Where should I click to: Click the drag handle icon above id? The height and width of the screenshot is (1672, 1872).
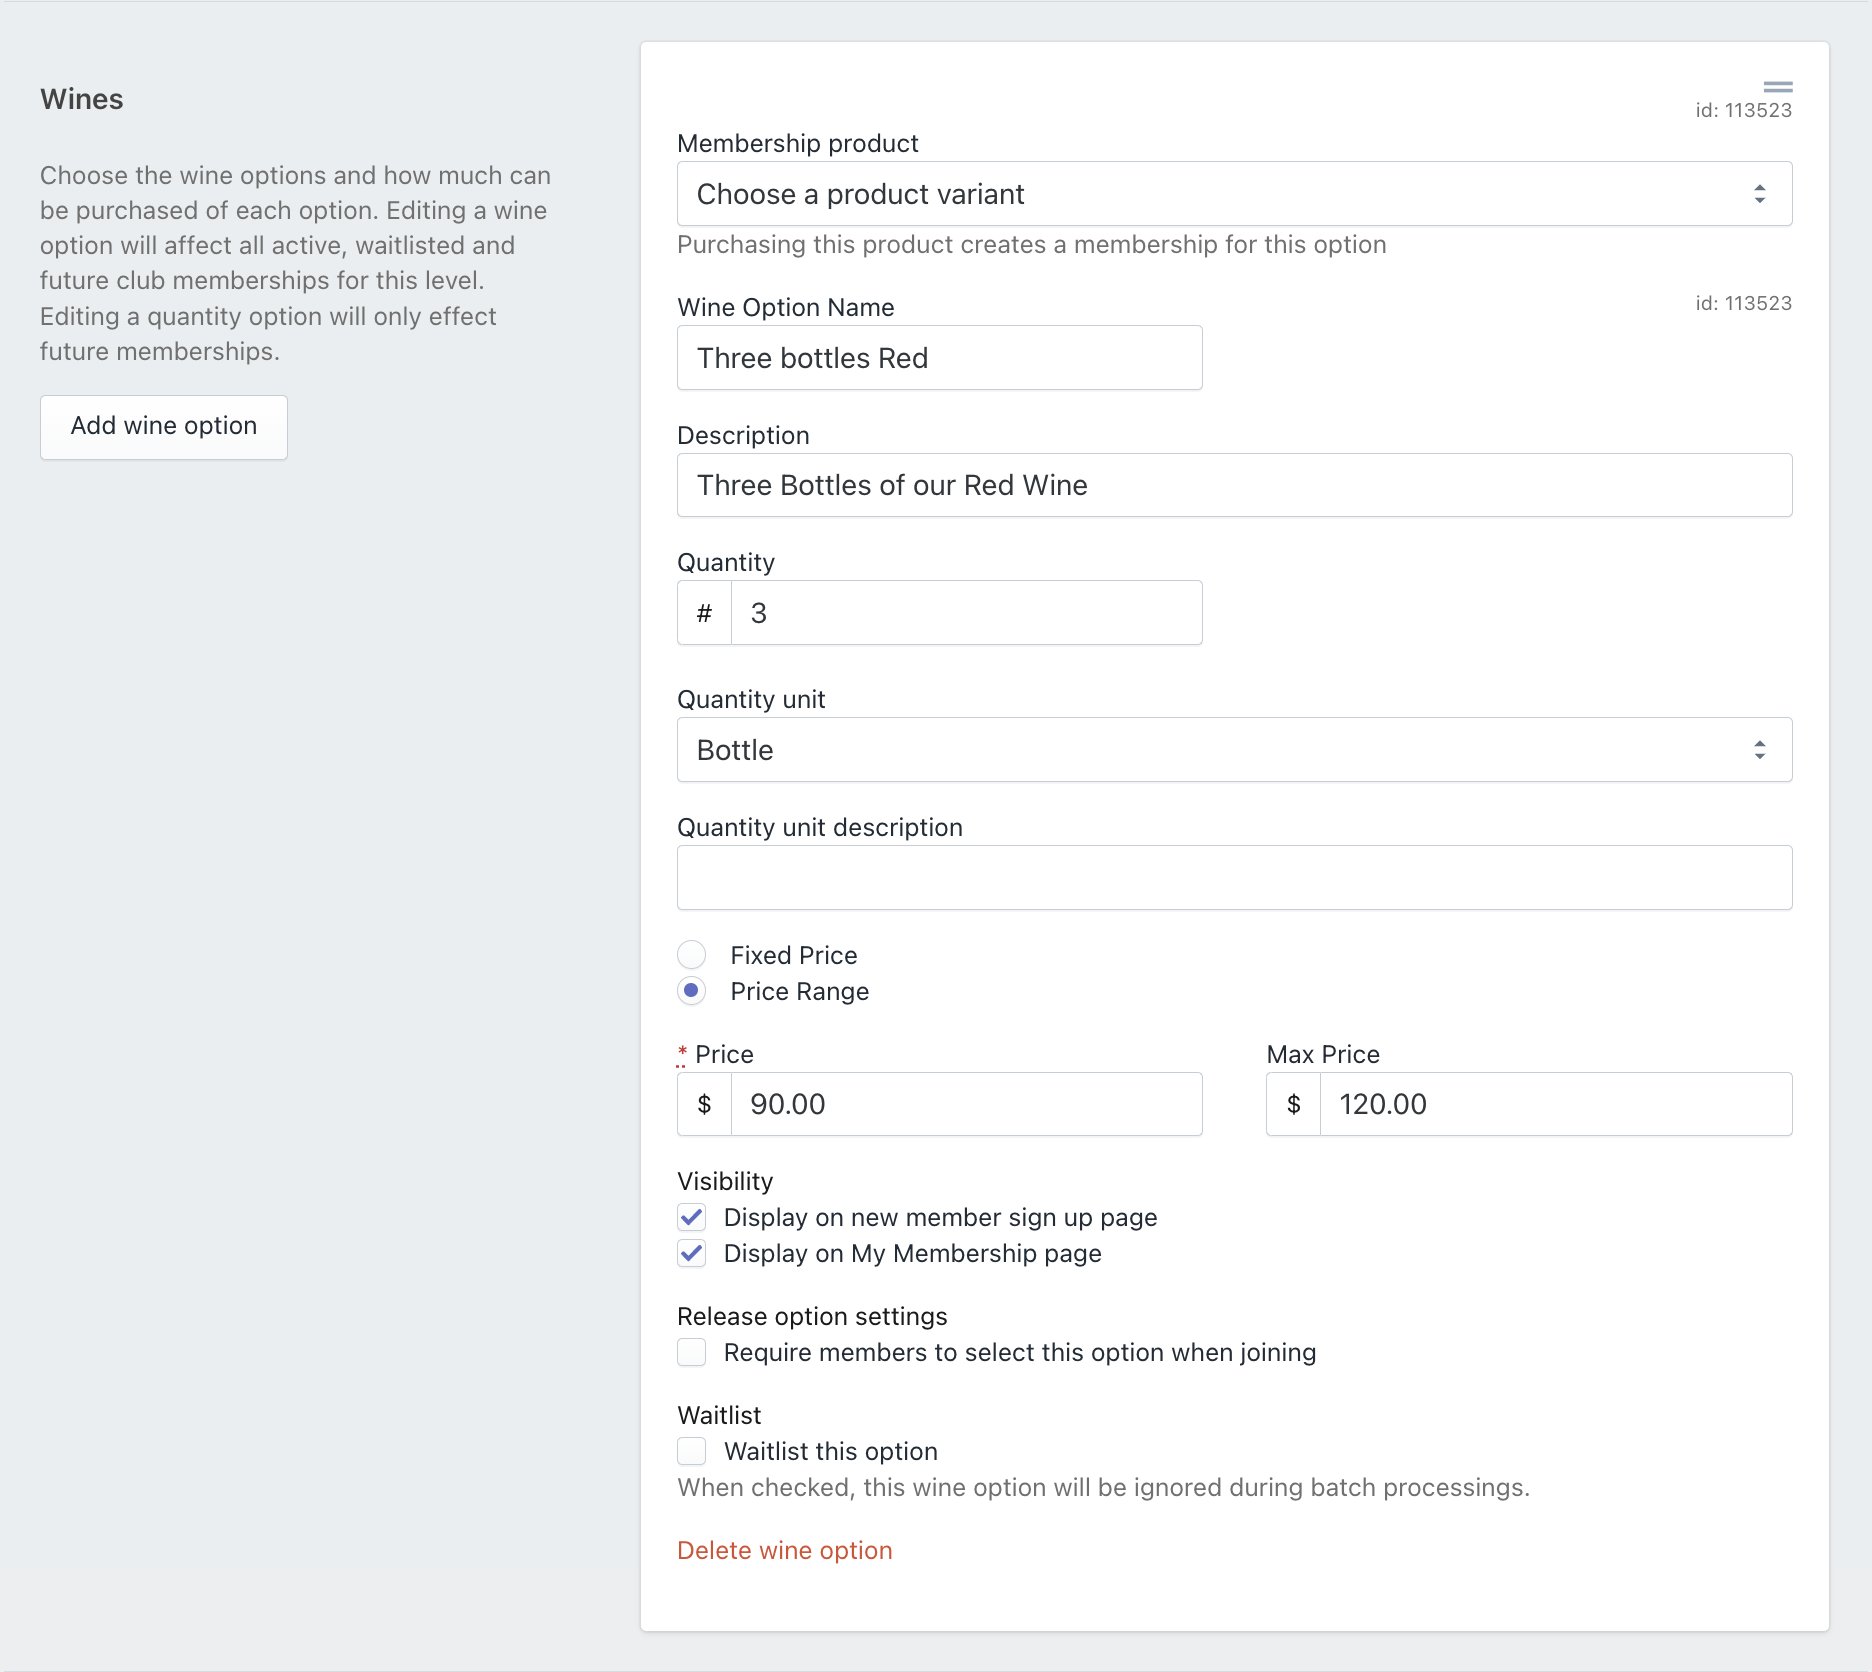[x=1777, y=87]
